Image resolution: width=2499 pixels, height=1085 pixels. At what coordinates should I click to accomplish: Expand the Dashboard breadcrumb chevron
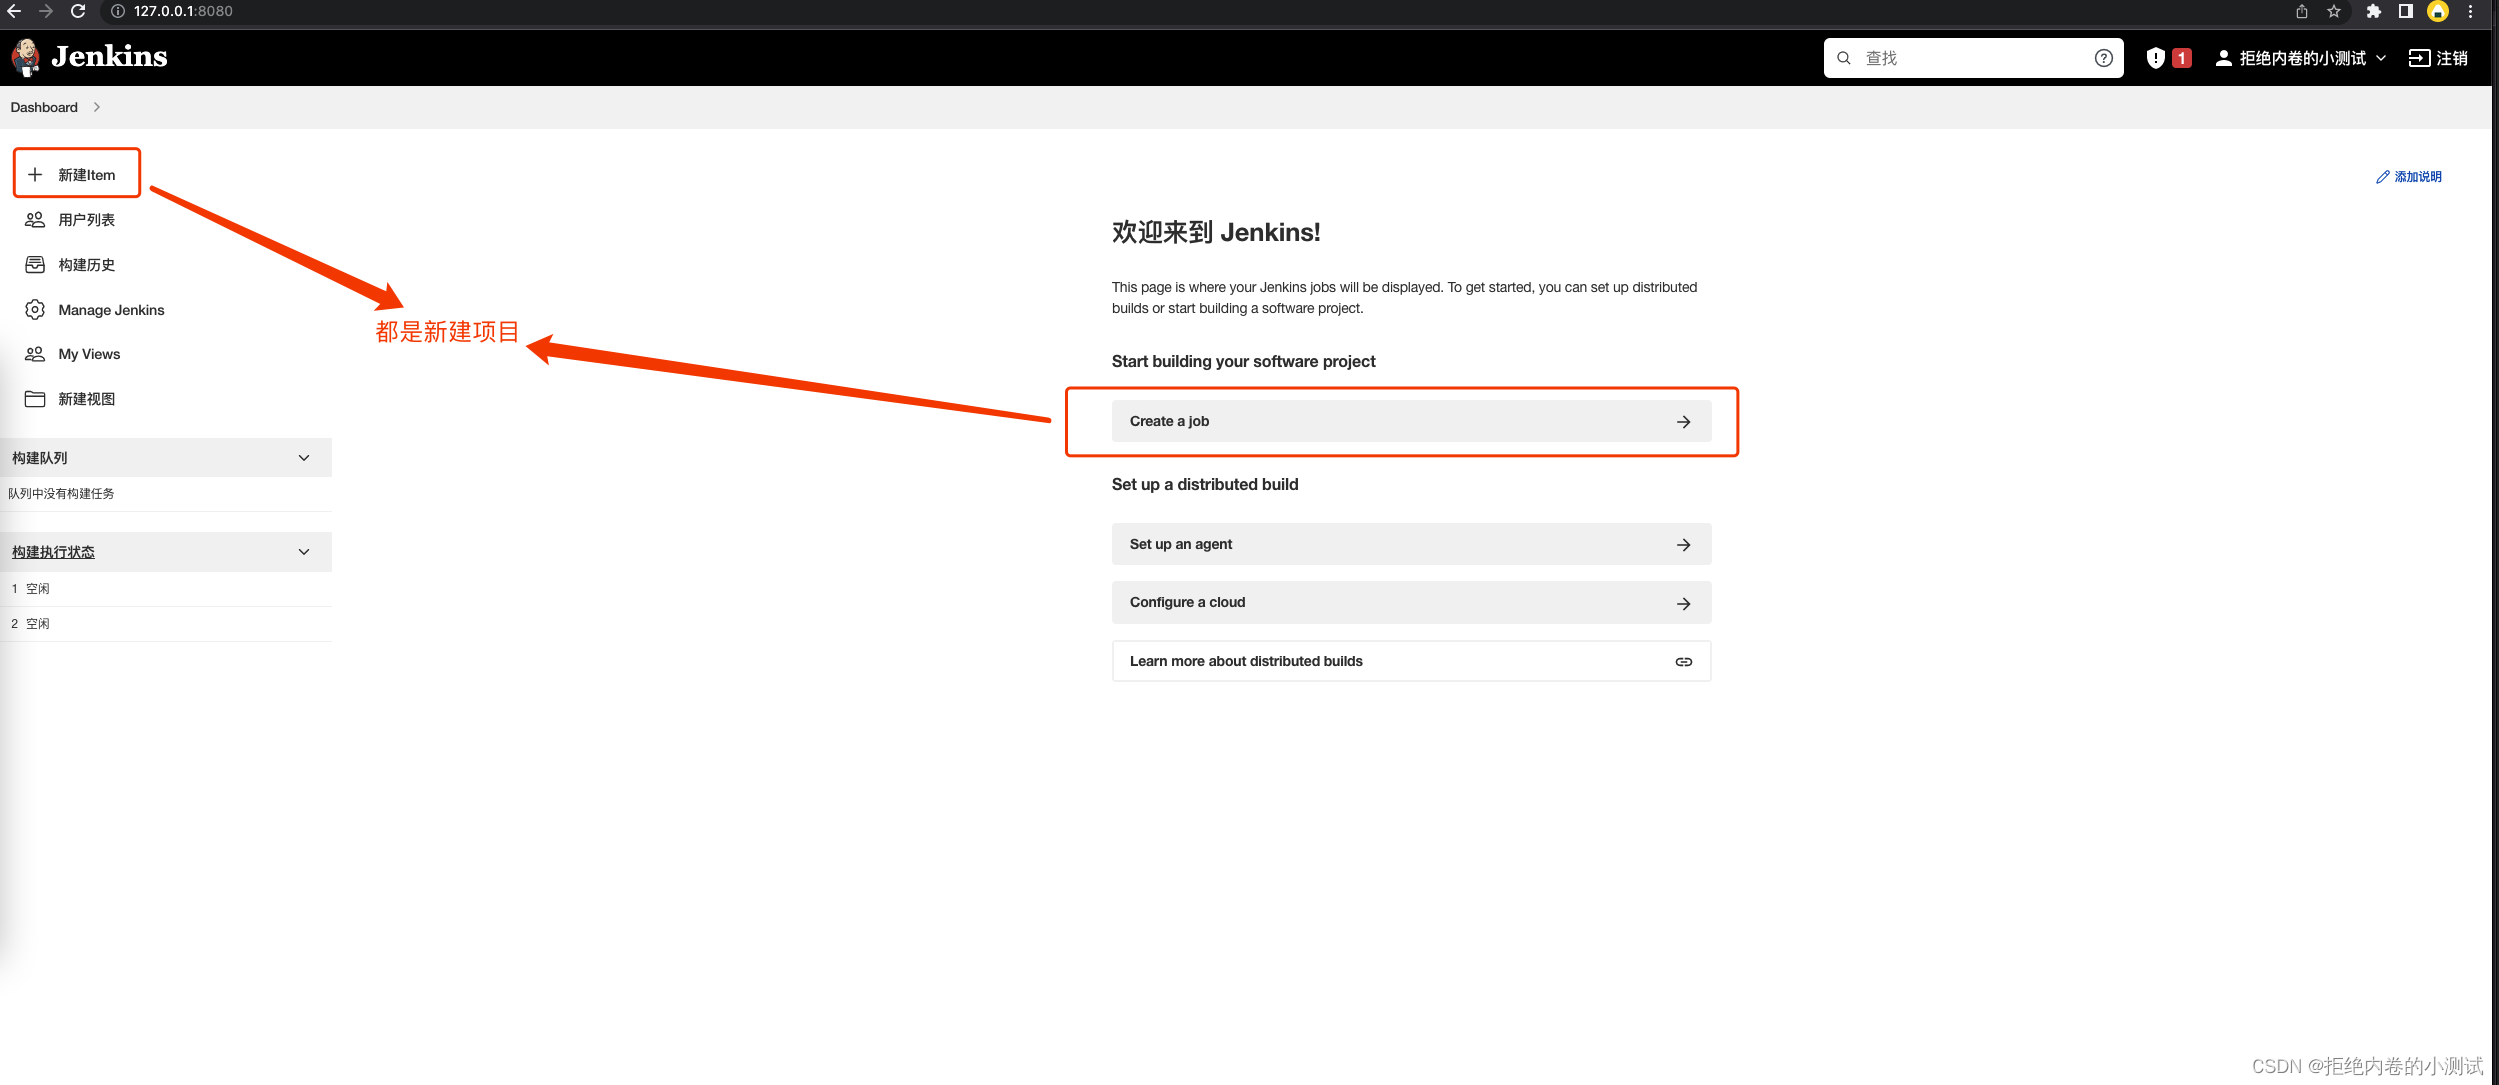pos(96,107)
